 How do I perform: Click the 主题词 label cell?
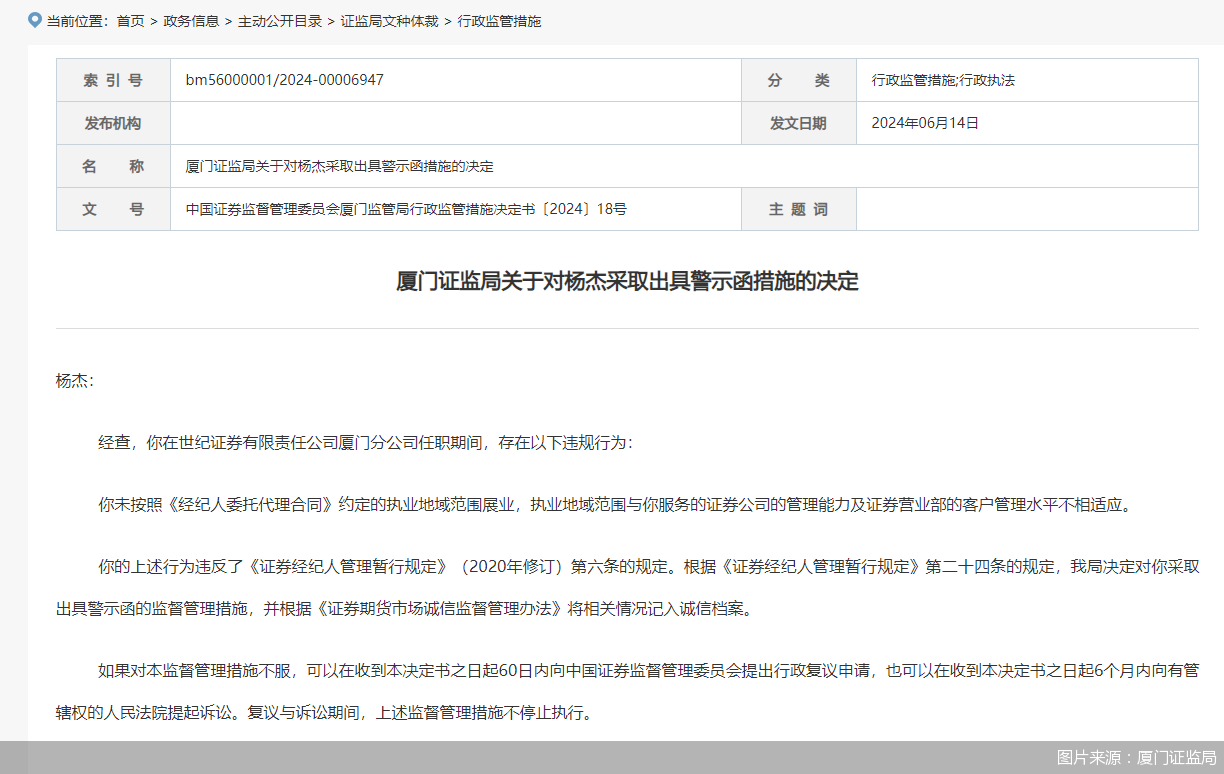(799, 209)
